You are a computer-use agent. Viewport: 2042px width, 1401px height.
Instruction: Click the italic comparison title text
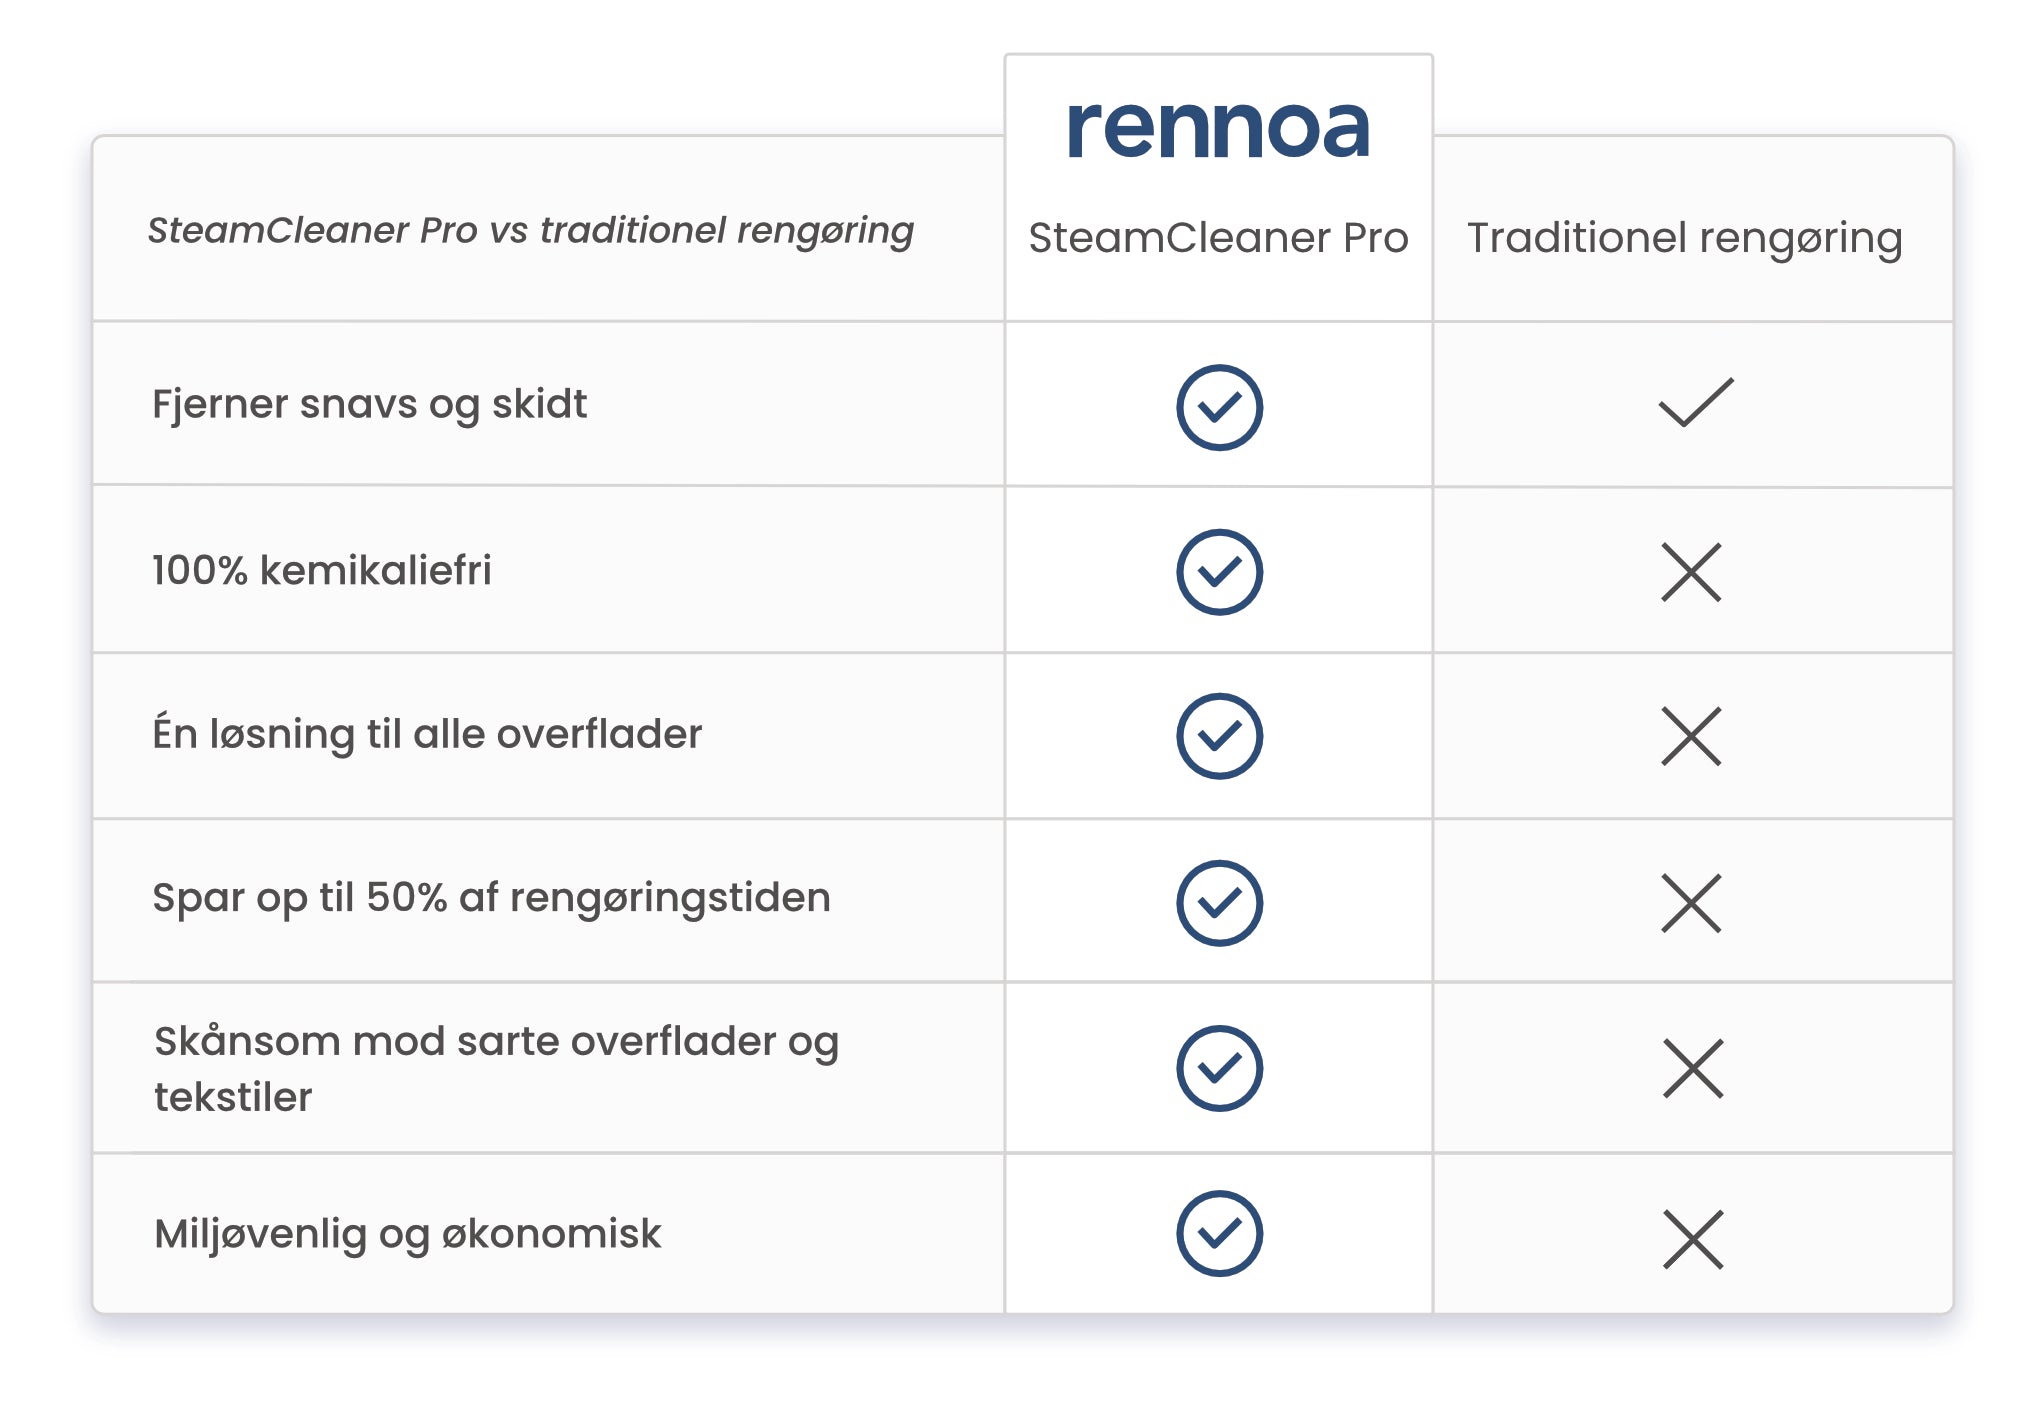click(x=531, y=231)
